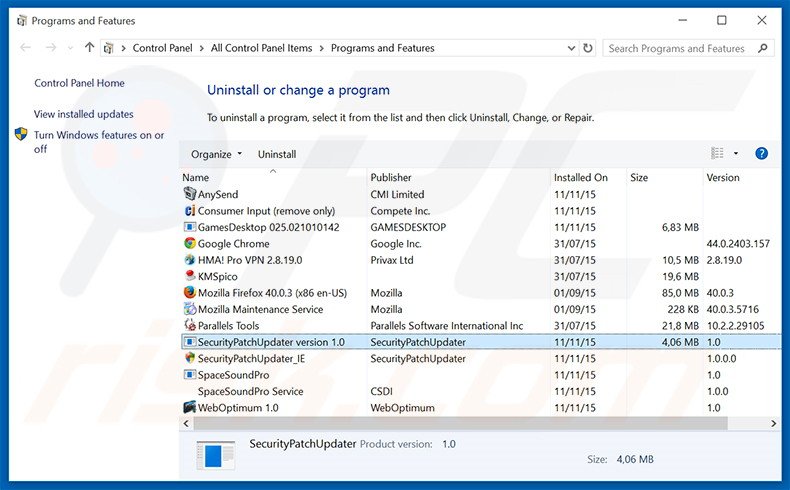Click the 19,6 MB size cell
790x490 pixels.
[x=680, y=276]
